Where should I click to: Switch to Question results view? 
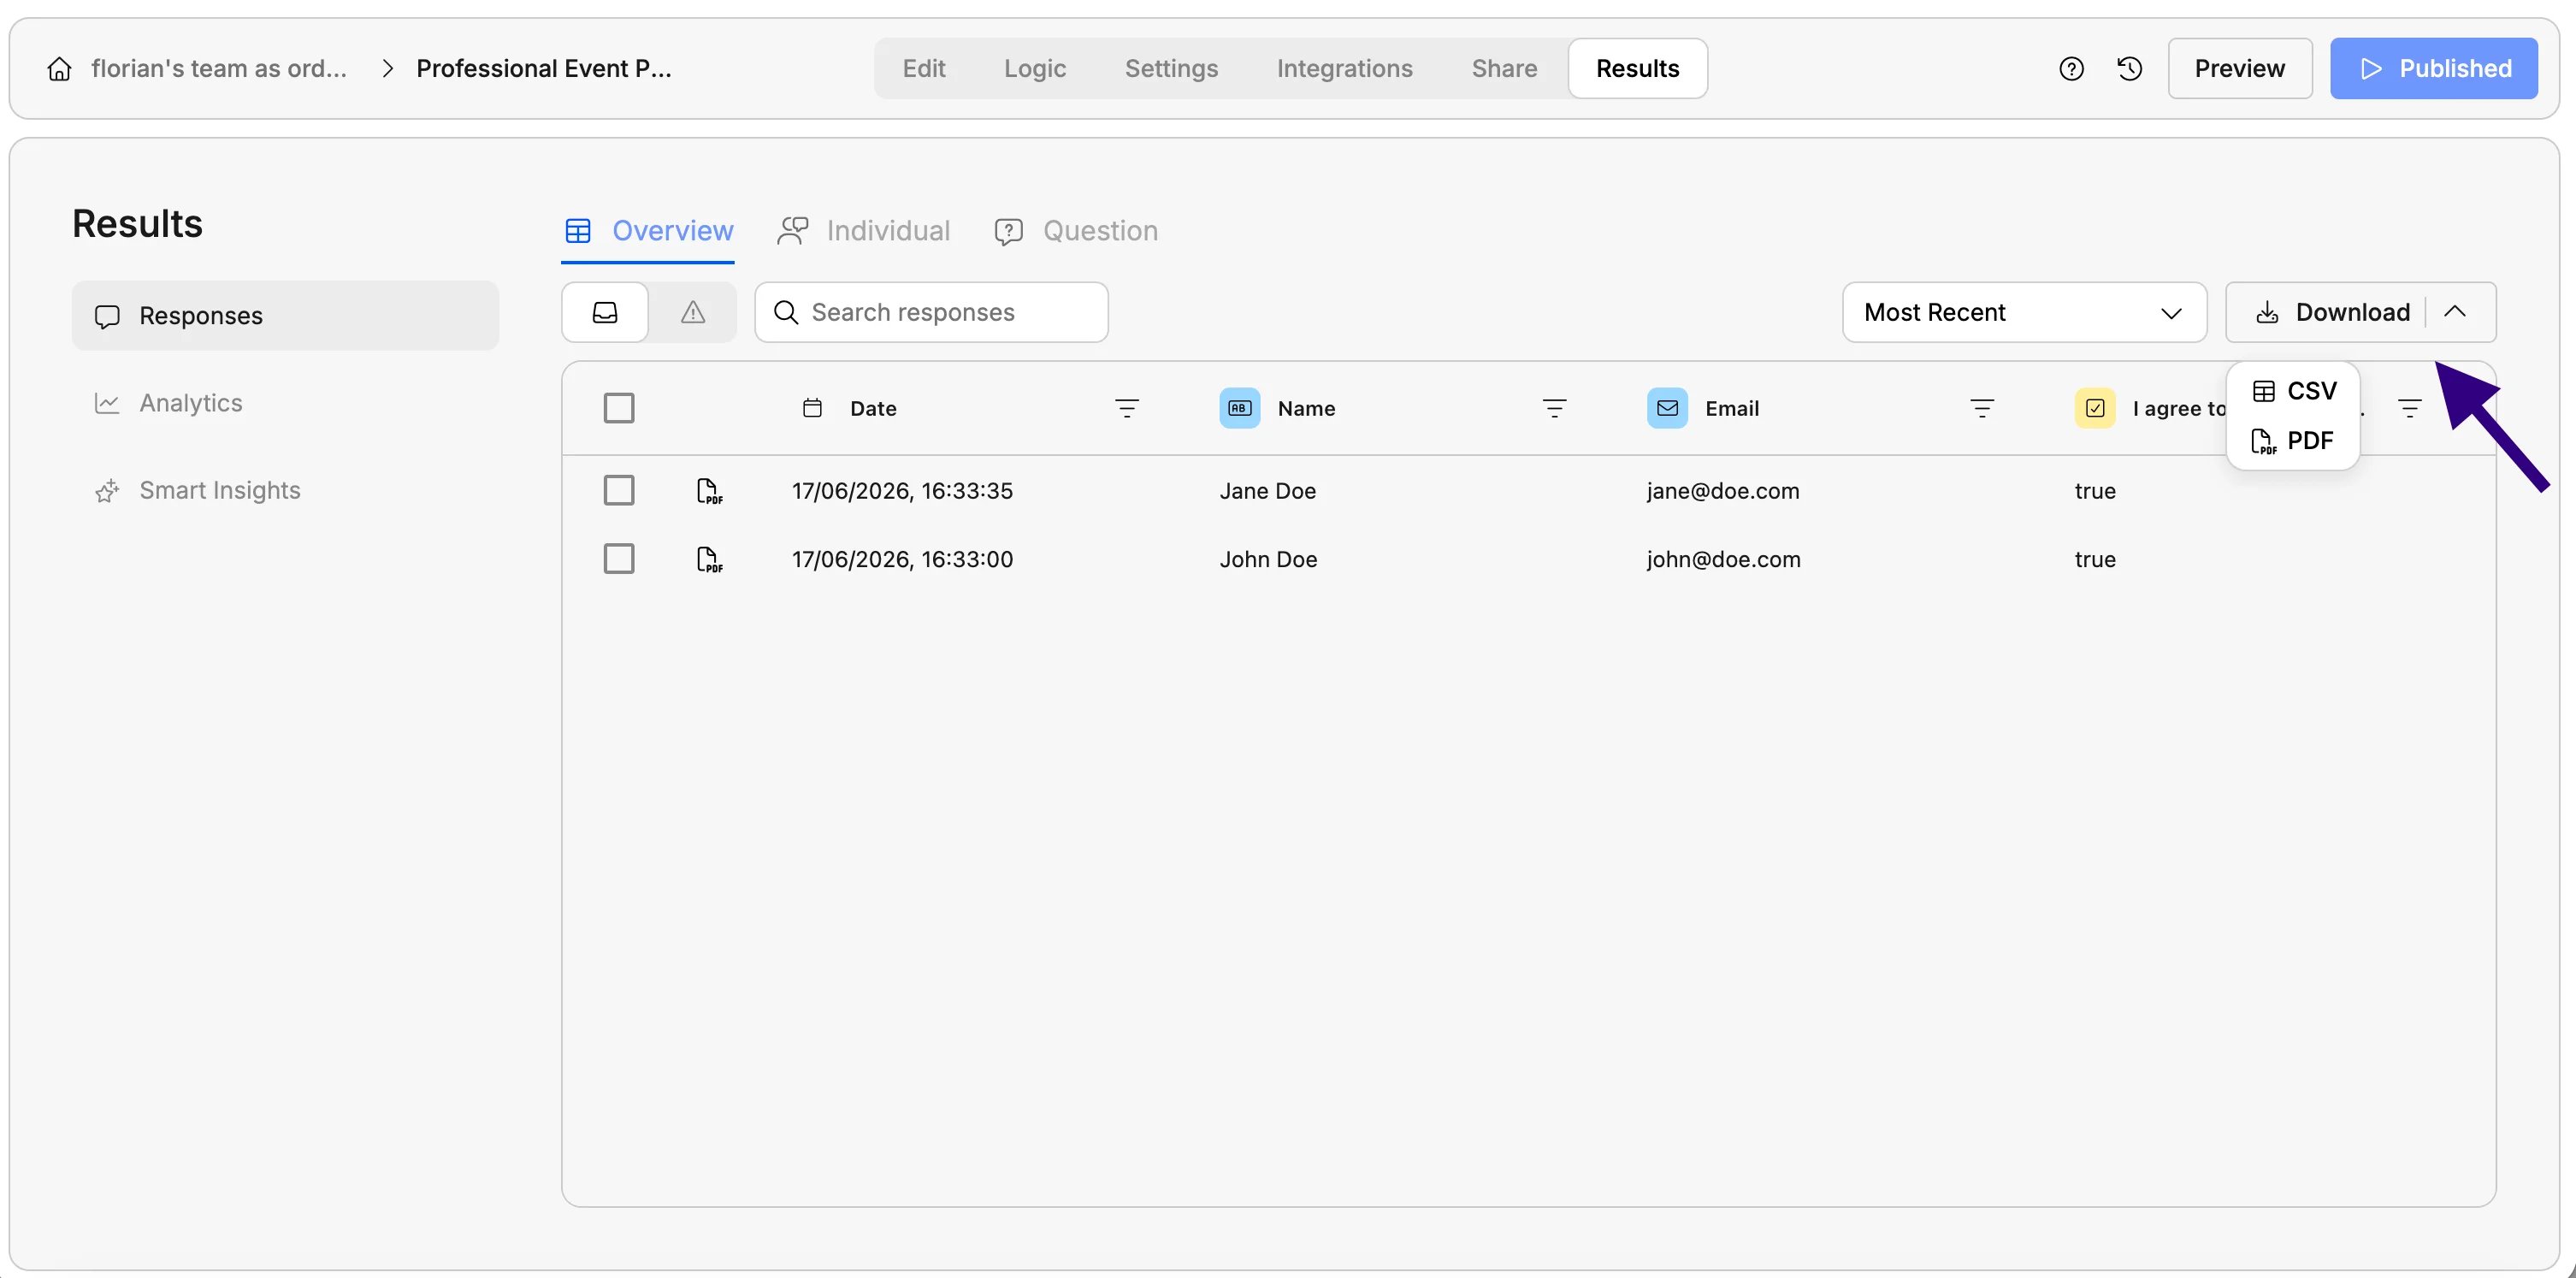point(1076,231)
